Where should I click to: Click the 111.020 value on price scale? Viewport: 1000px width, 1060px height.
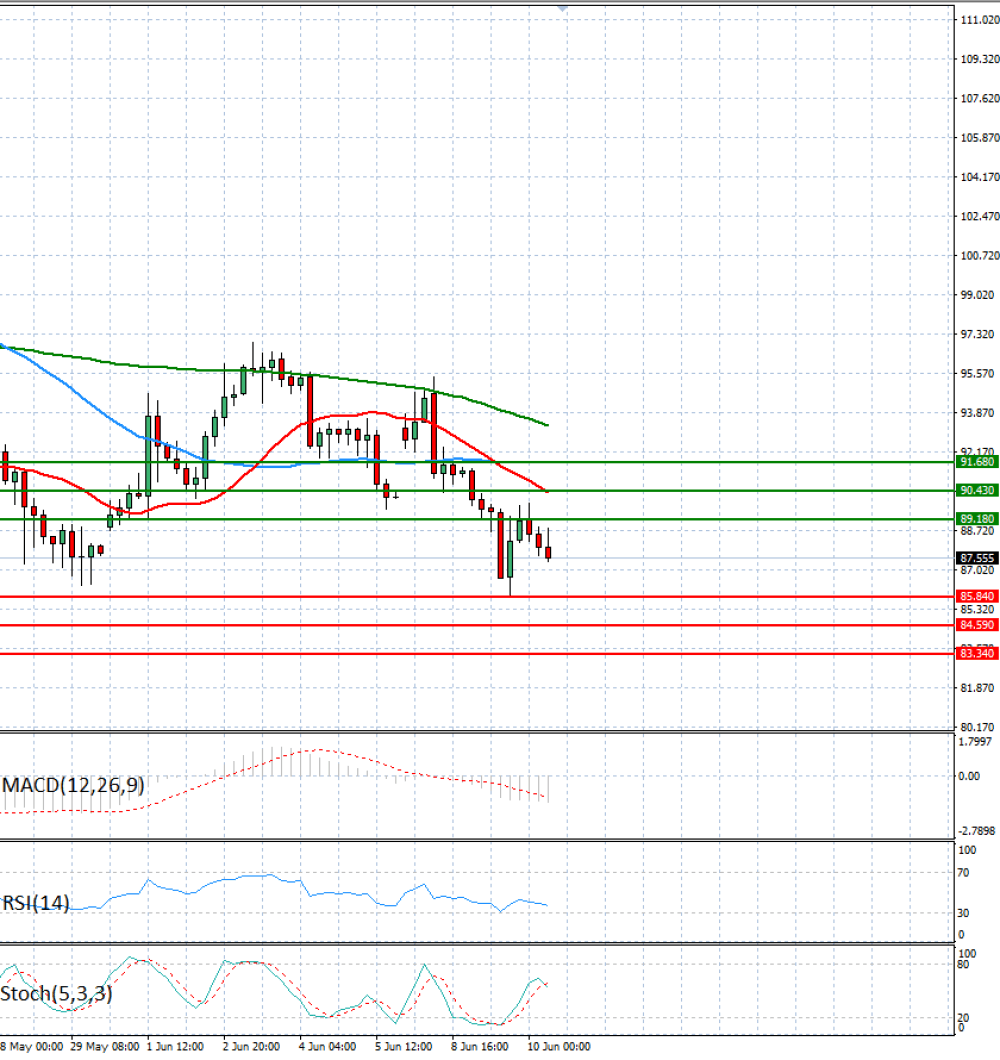coord(980,20)
